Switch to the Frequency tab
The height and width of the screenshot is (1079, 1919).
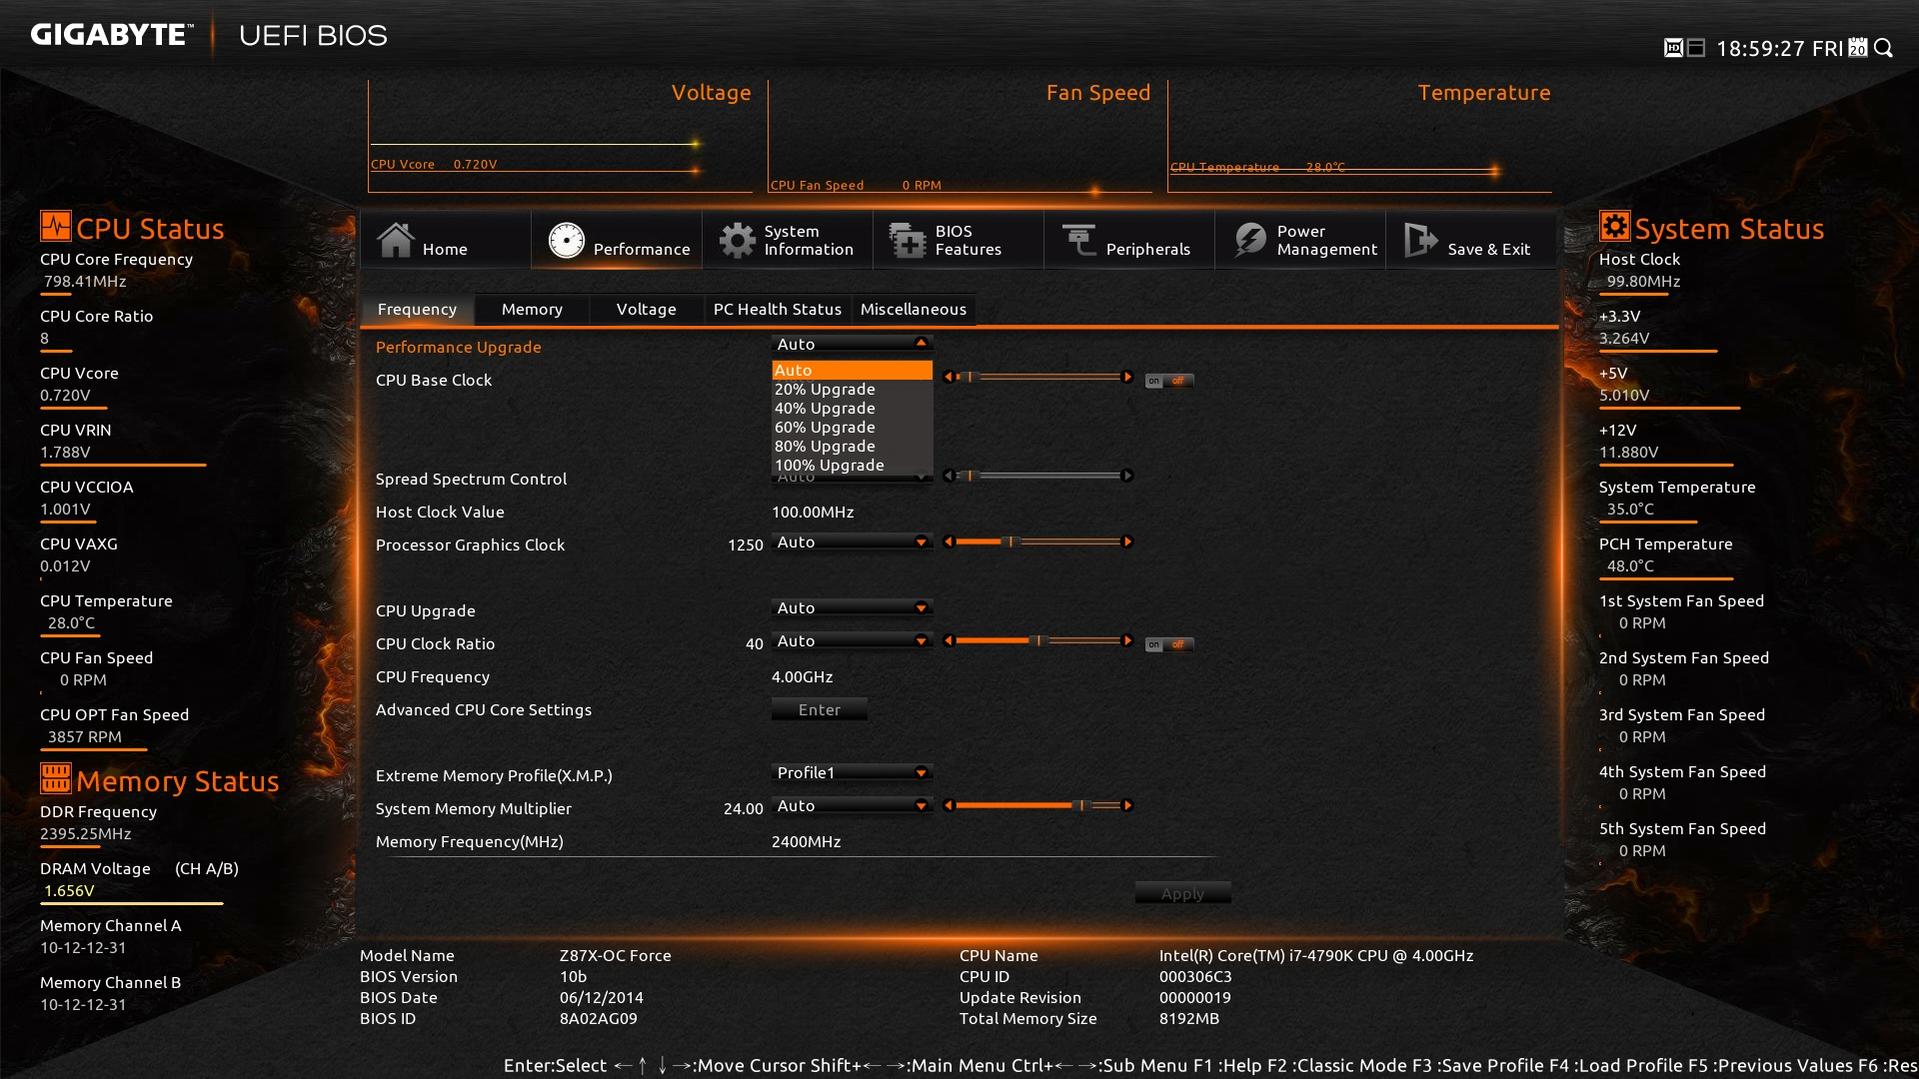pos(417,309)
